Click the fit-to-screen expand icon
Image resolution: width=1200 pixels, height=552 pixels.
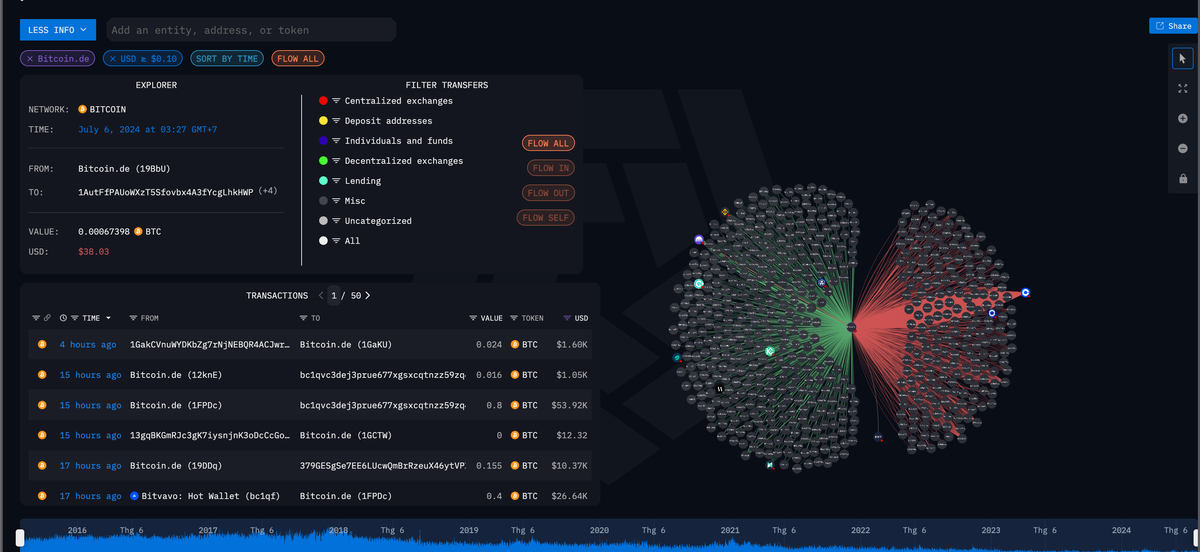click(1183, 89)
